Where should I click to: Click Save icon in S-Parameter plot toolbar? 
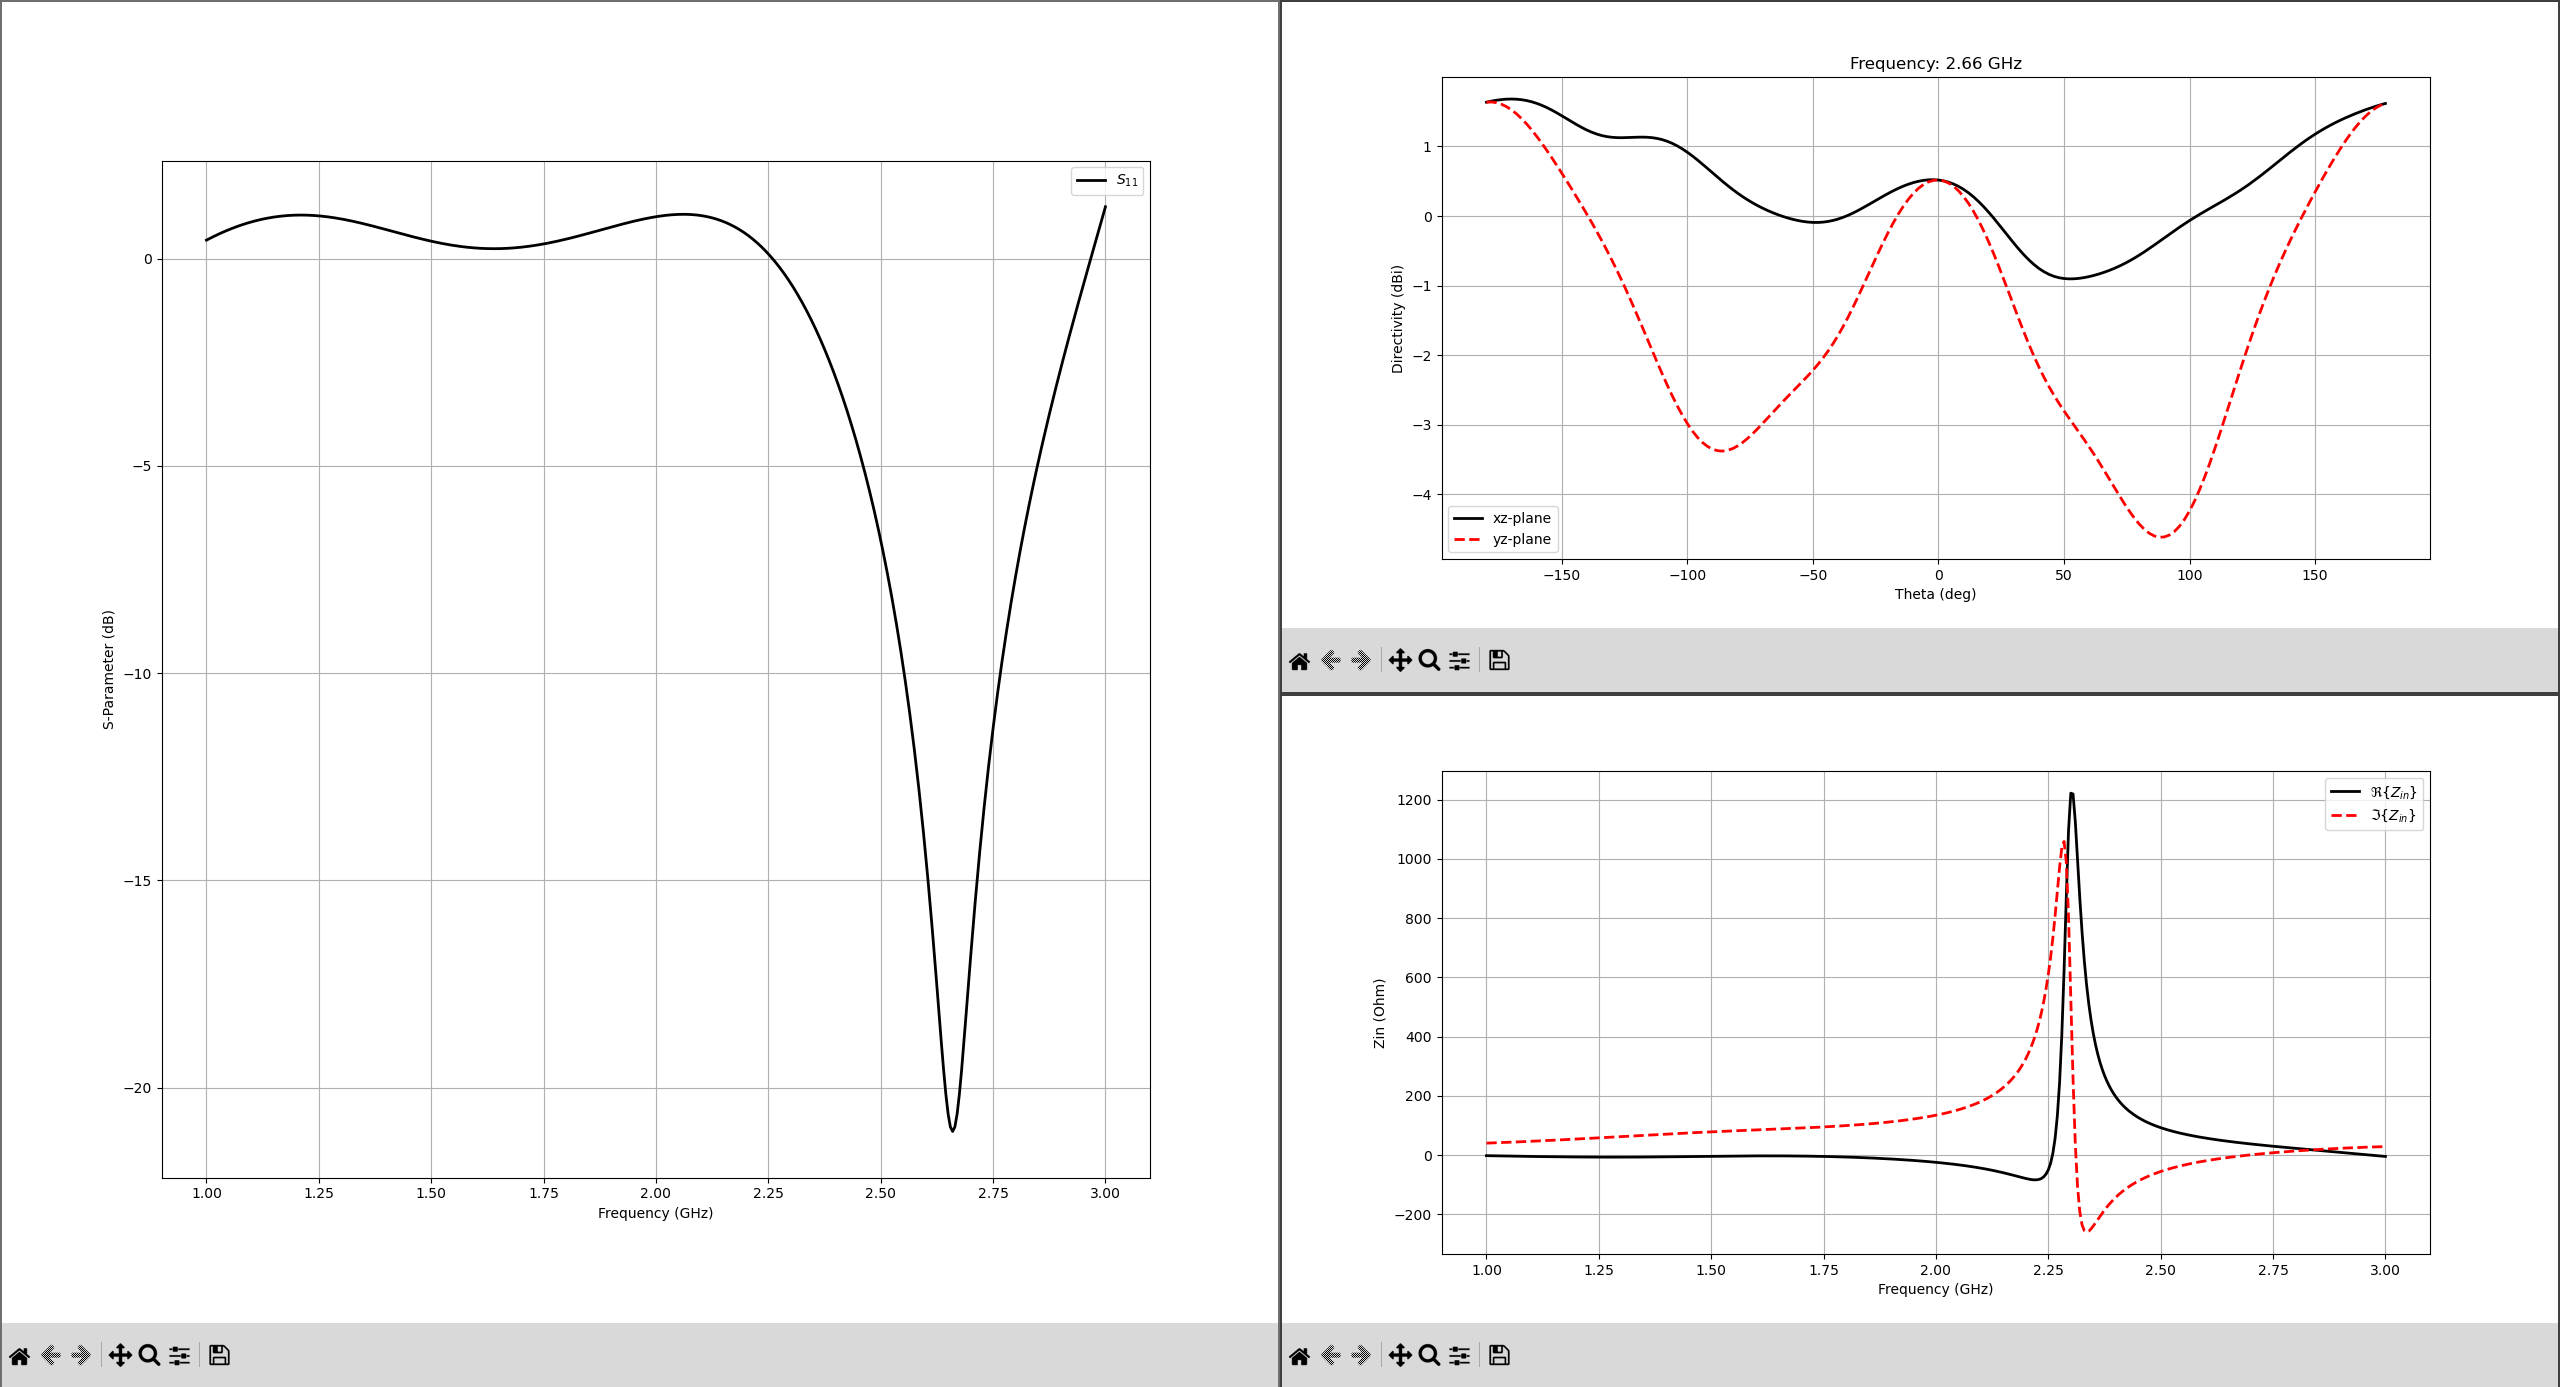219,1356
